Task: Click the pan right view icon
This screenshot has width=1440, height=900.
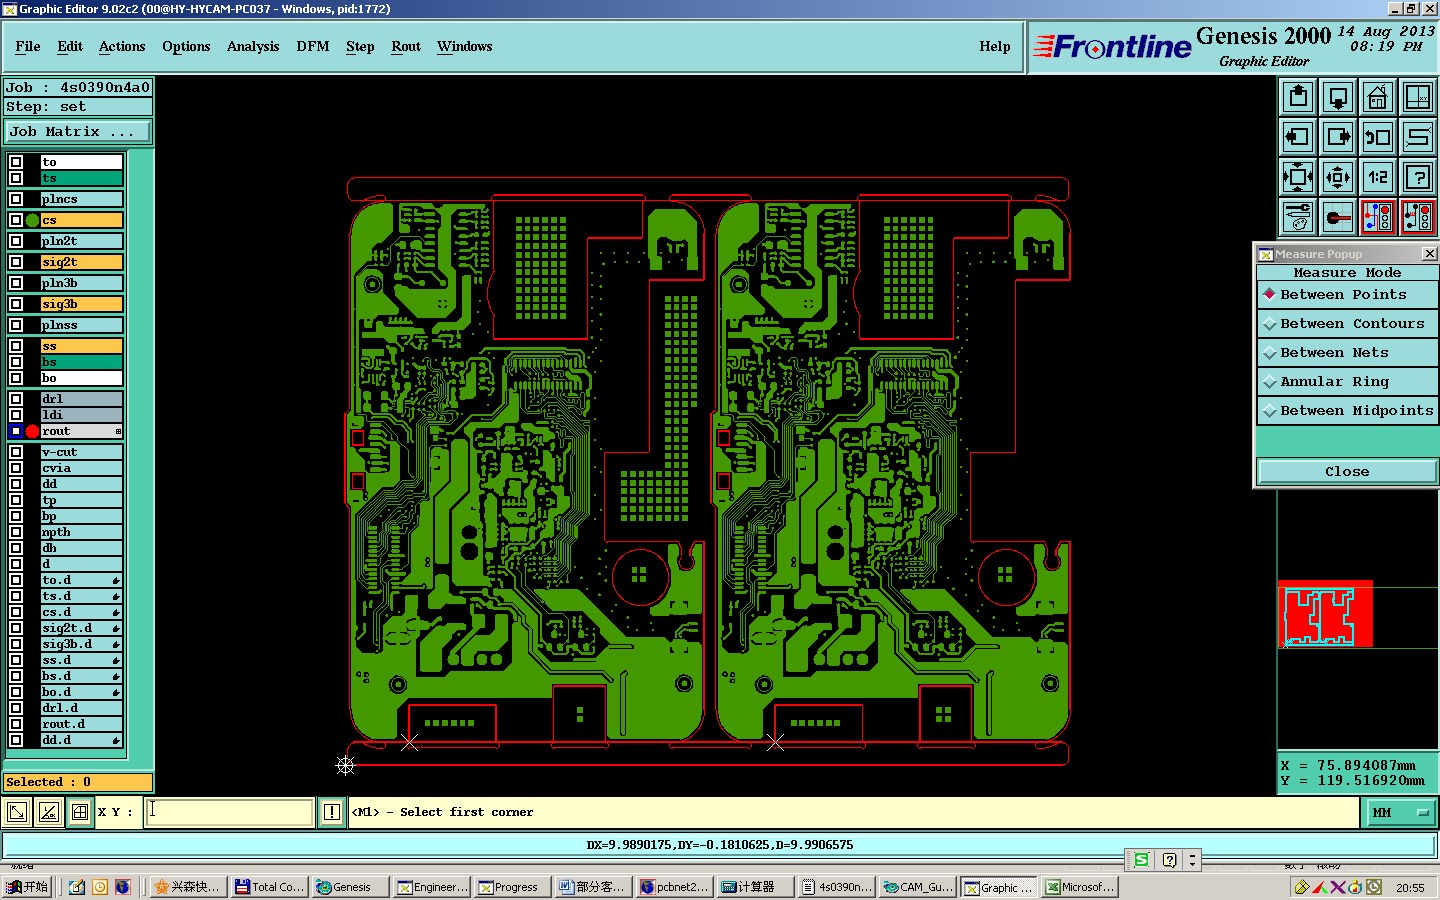Action: (x=1338, y=137)
